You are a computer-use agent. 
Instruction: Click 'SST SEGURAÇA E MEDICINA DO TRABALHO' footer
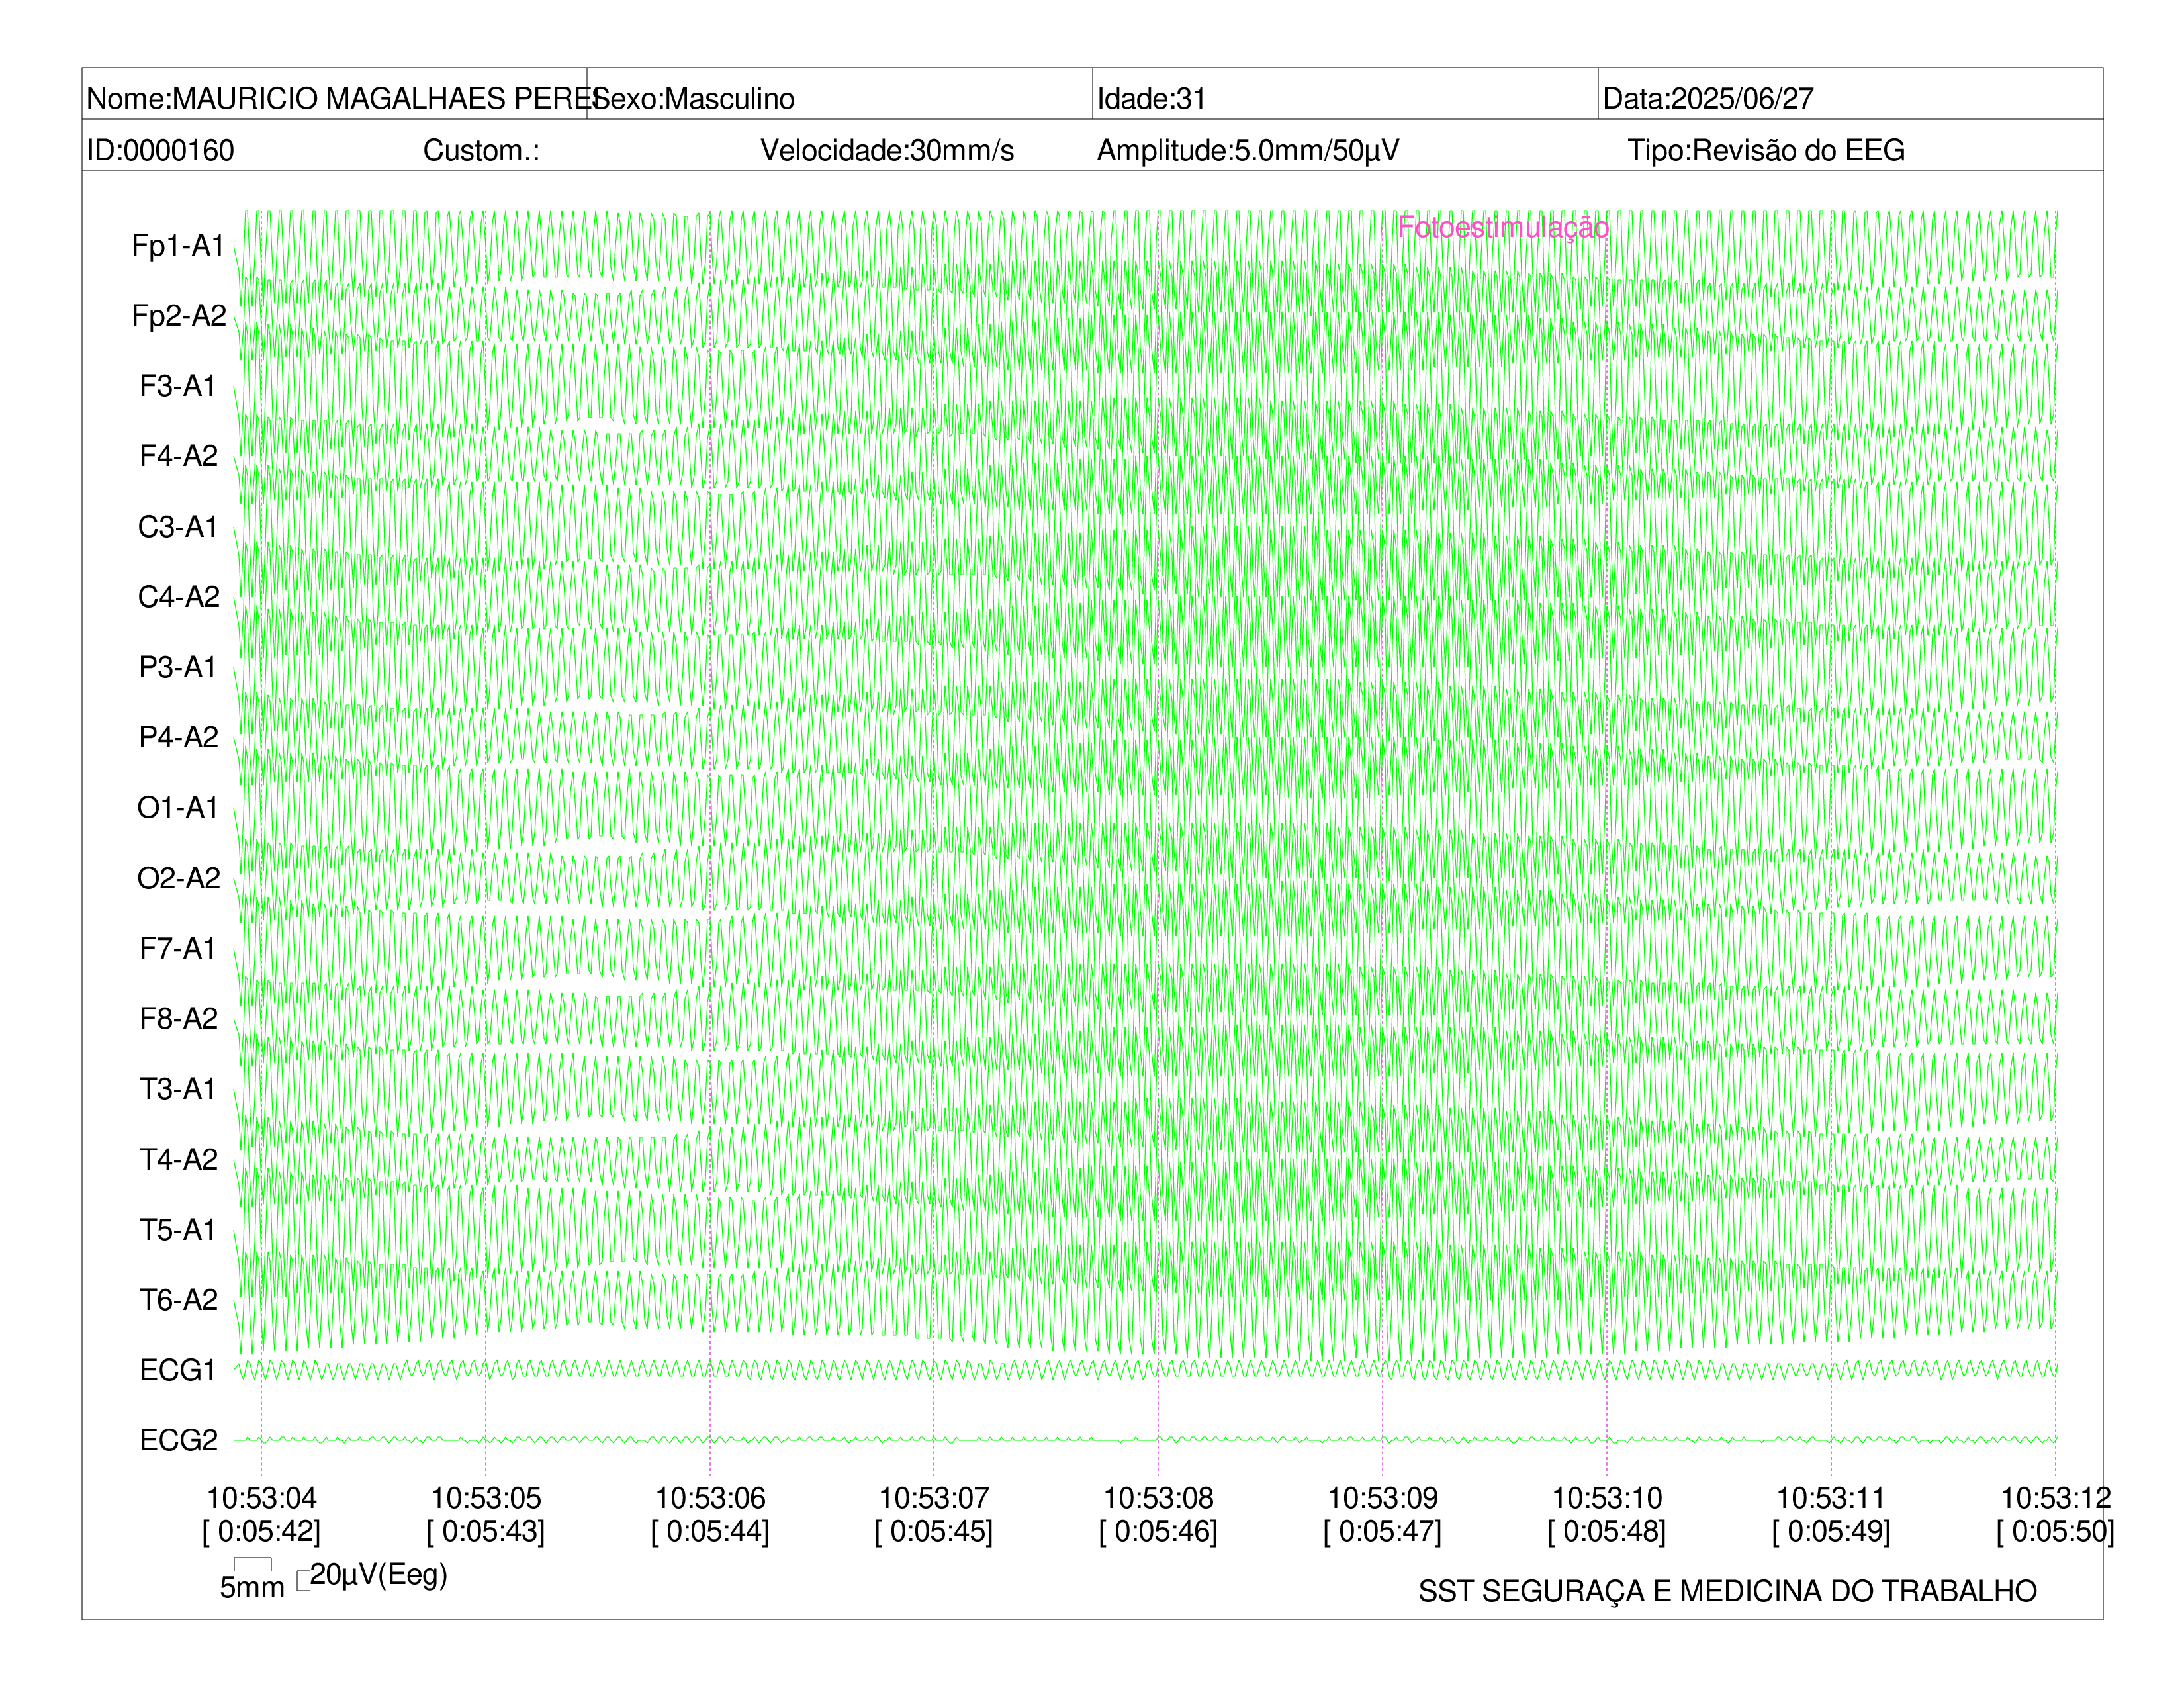1727,1591
